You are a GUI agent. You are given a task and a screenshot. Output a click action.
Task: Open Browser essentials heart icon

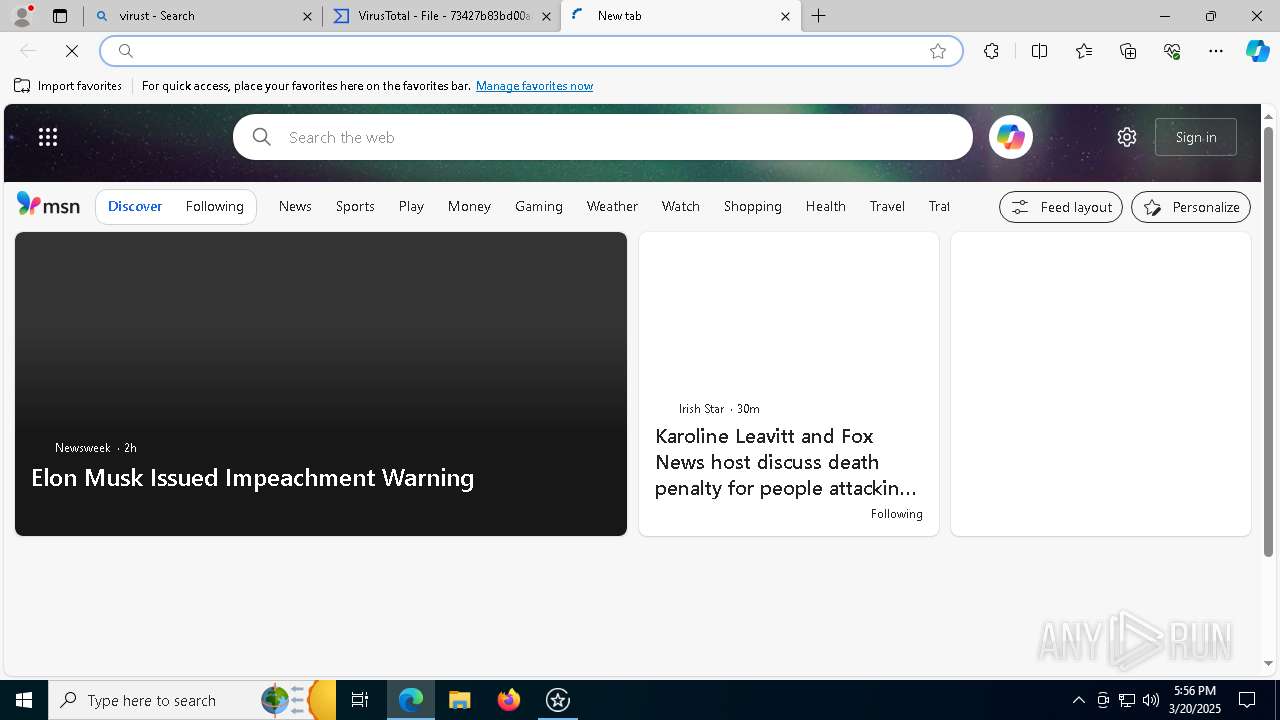coord(1172,51)
